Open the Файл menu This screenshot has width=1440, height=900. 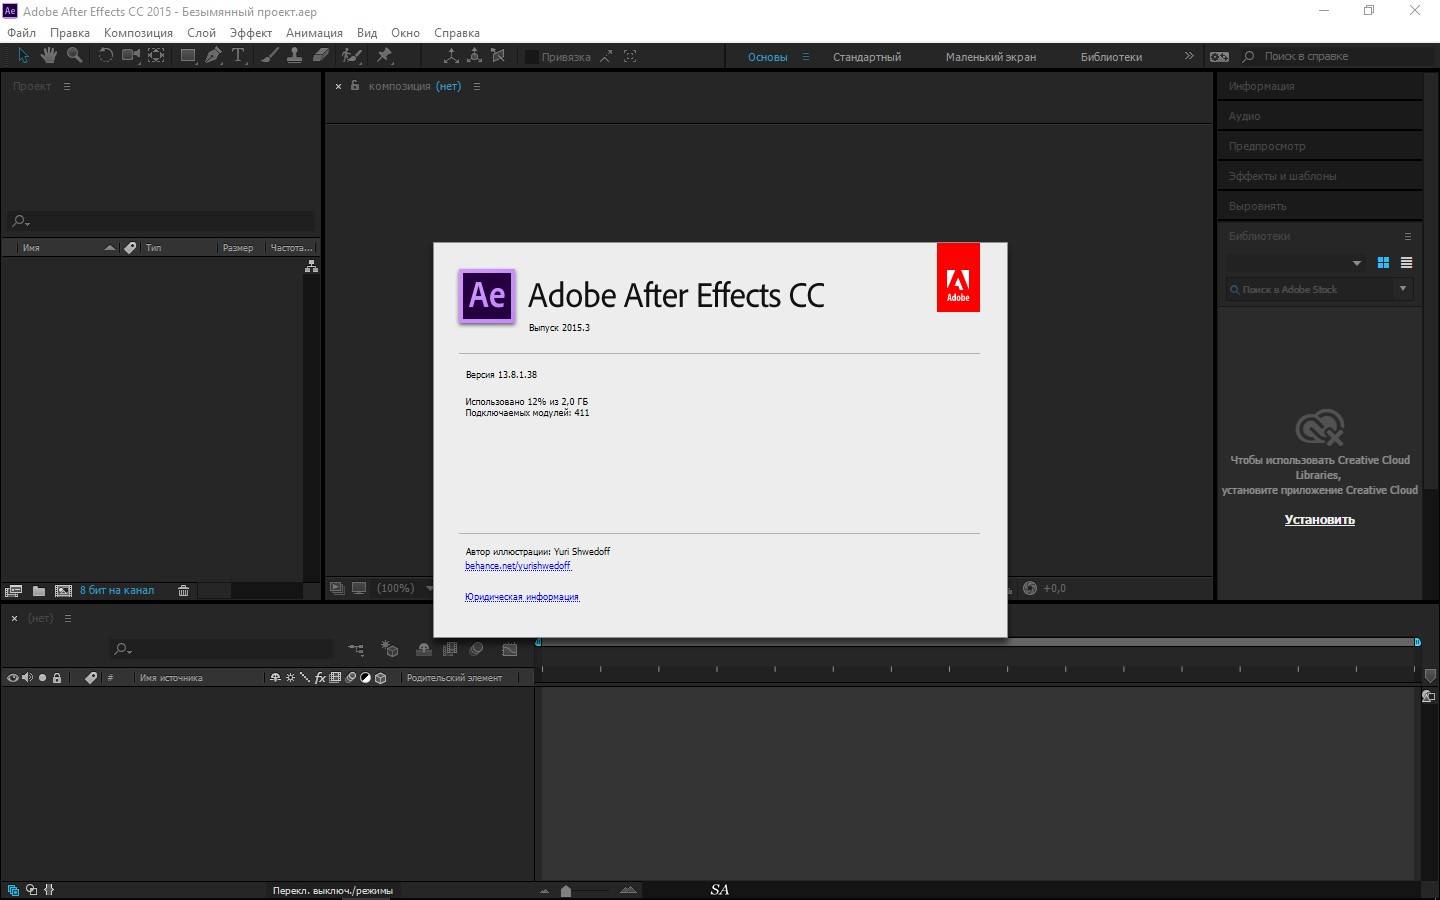[21, 32]
